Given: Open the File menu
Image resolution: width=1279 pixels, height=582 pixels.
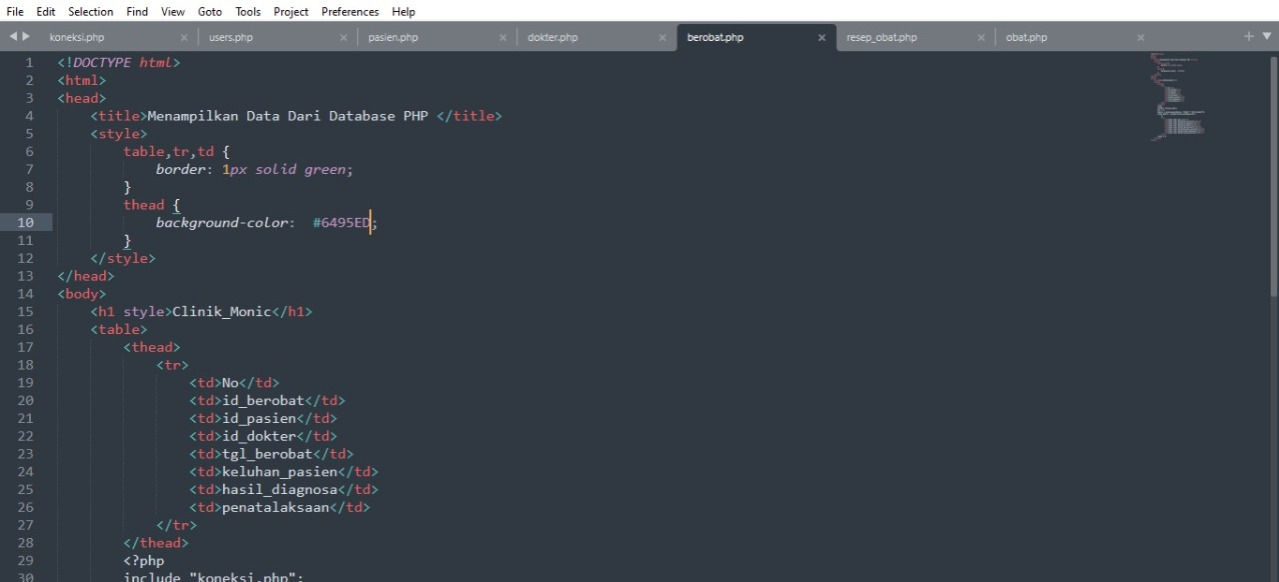Looking at the screenshot, I should 15,12.
